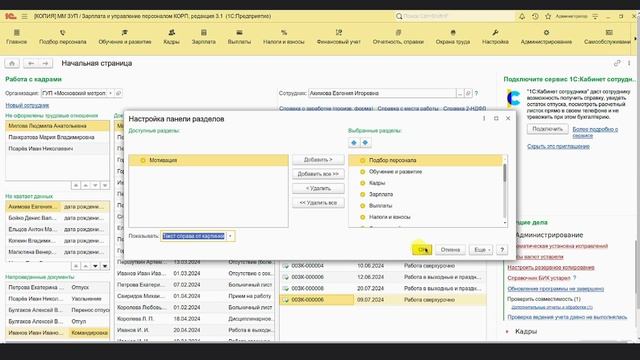Open Скрыть это приглашение link

click(558, 146)
